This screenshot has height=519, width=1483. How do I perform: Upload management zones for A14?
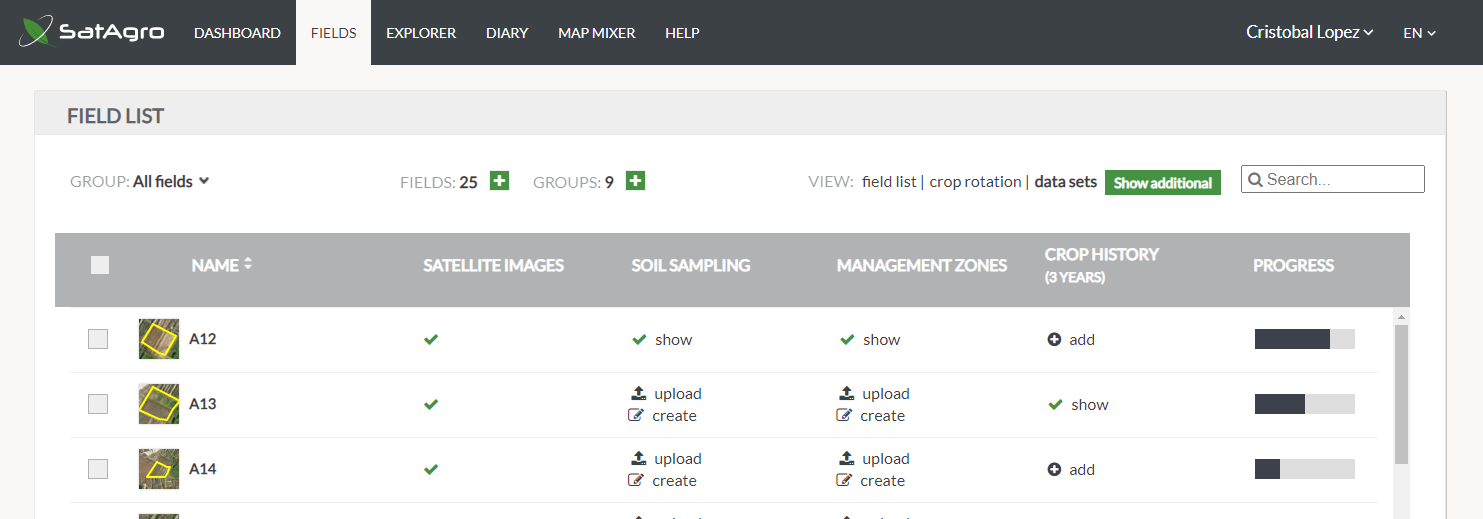point(886,459)
